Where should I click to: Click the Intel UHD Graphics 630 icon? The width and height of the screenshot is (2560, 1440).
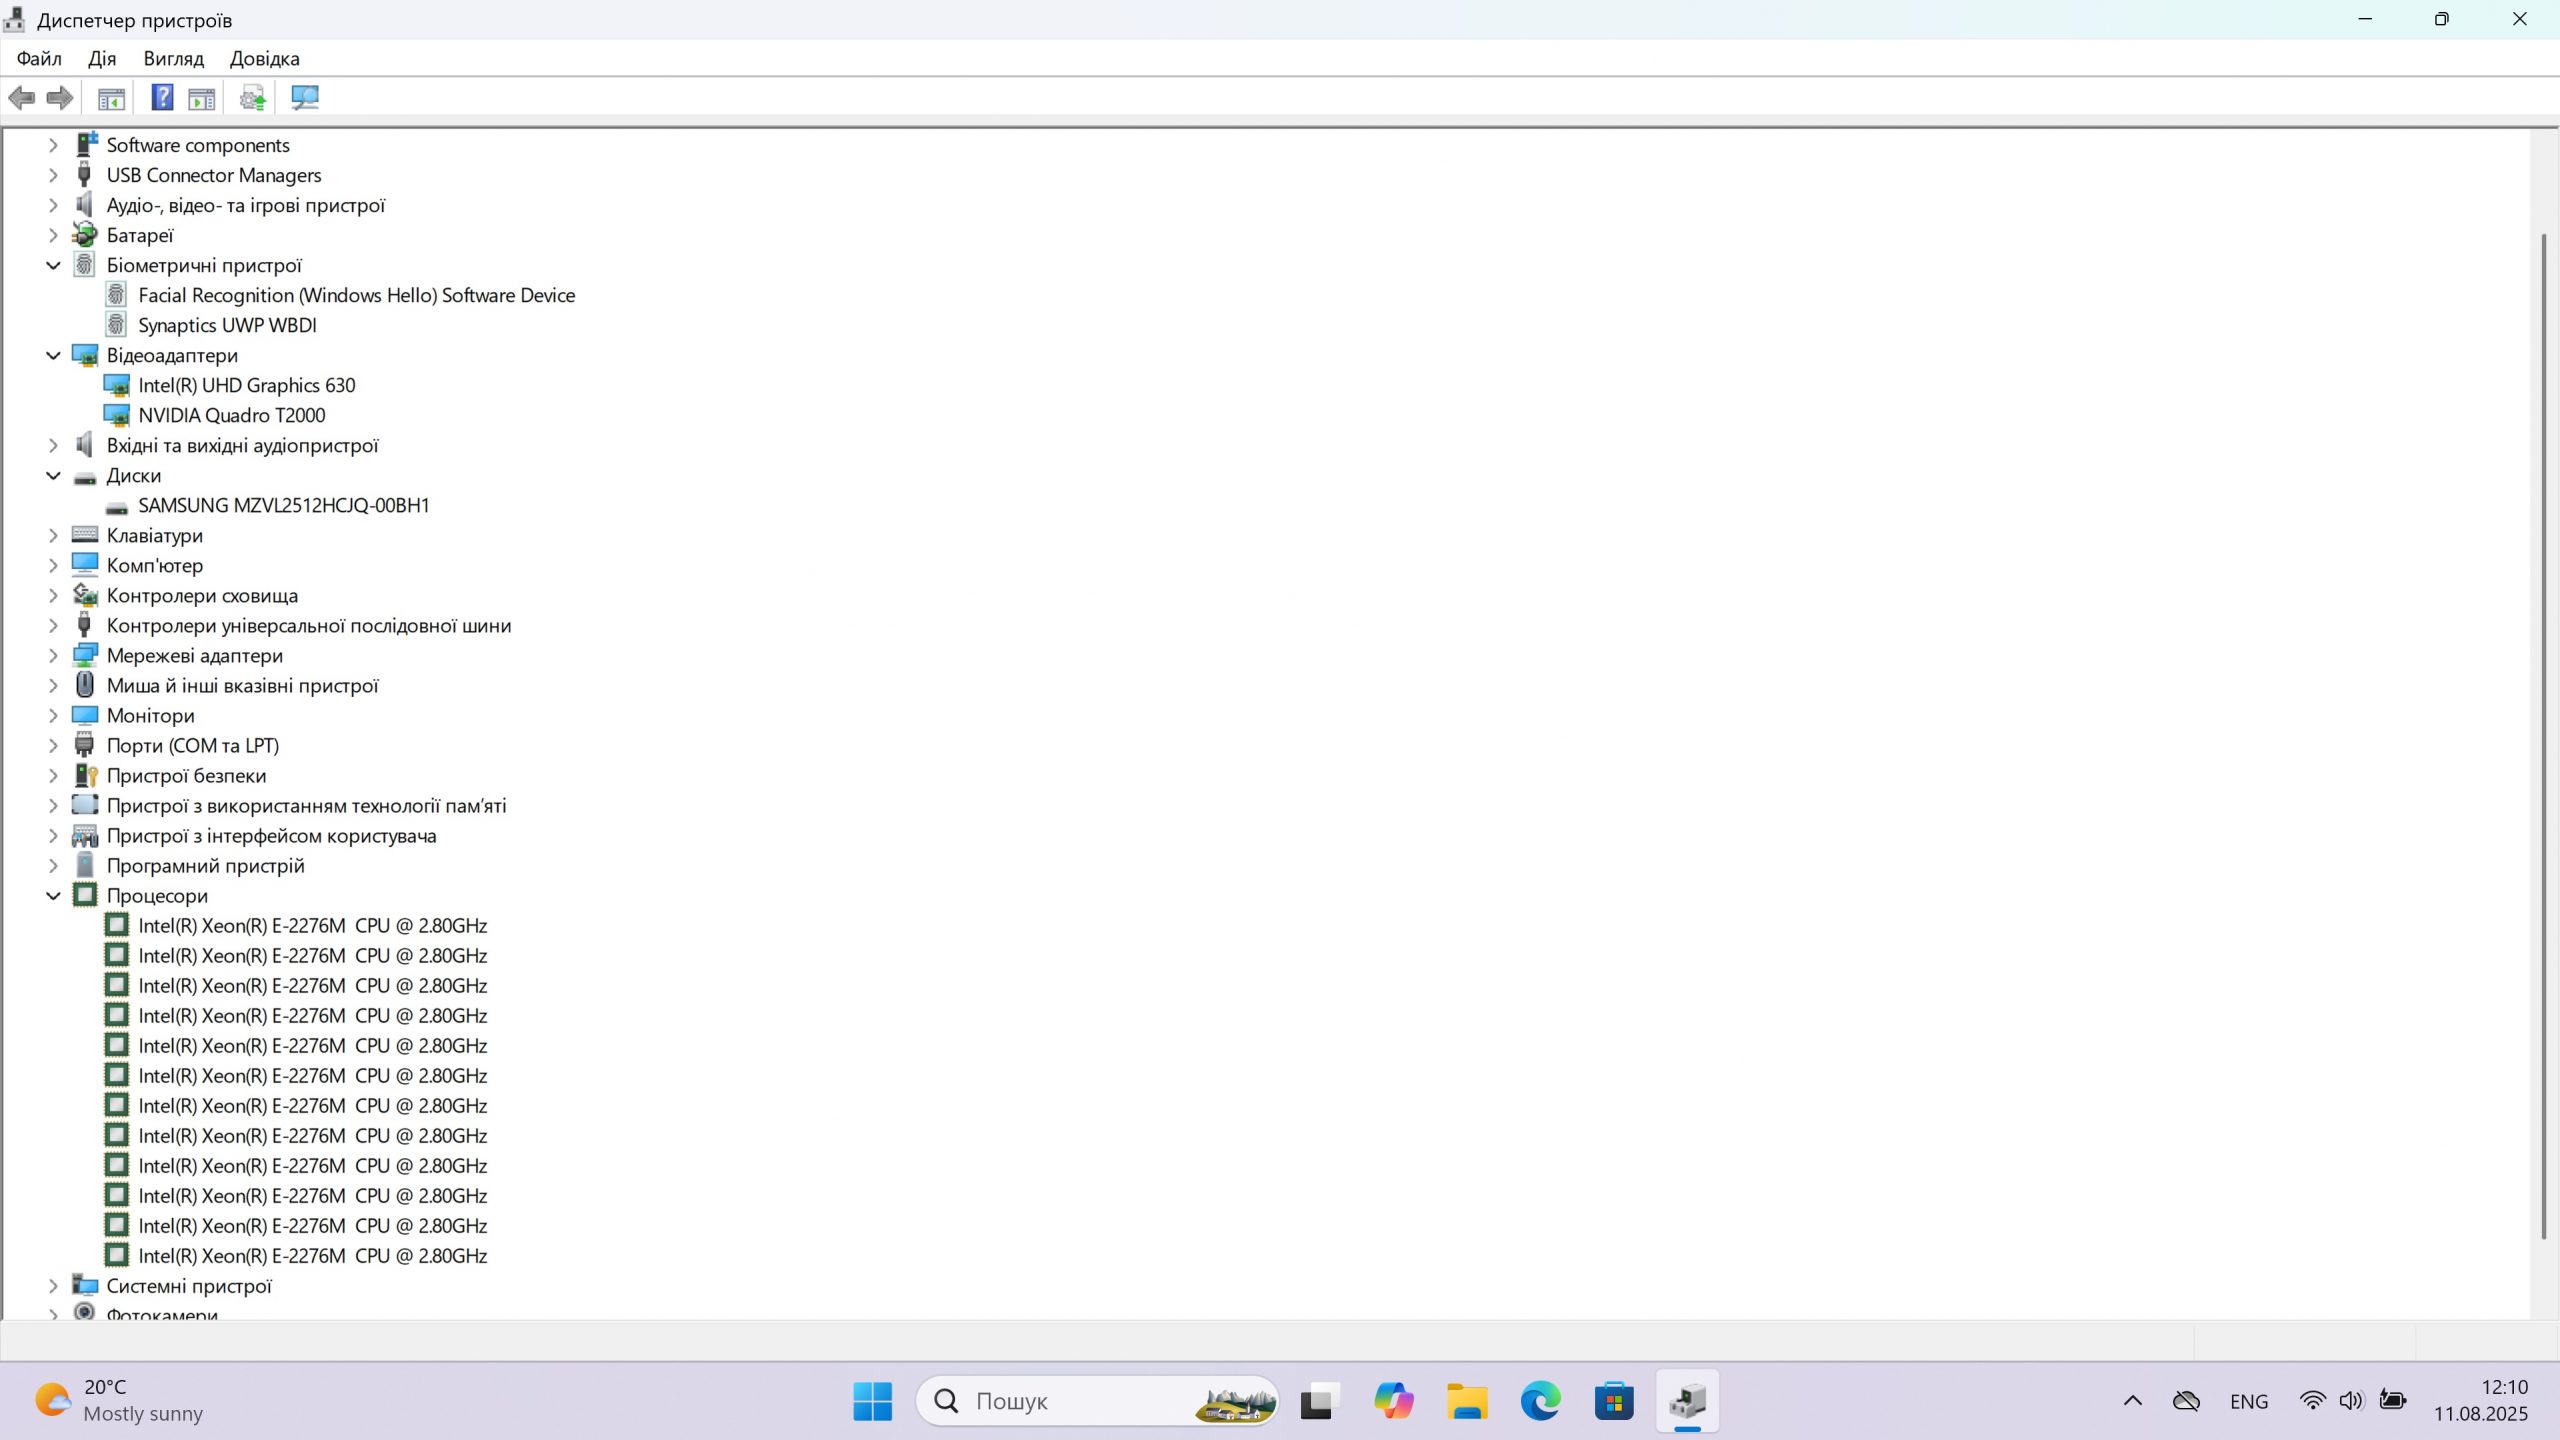(x=117, y=385)
